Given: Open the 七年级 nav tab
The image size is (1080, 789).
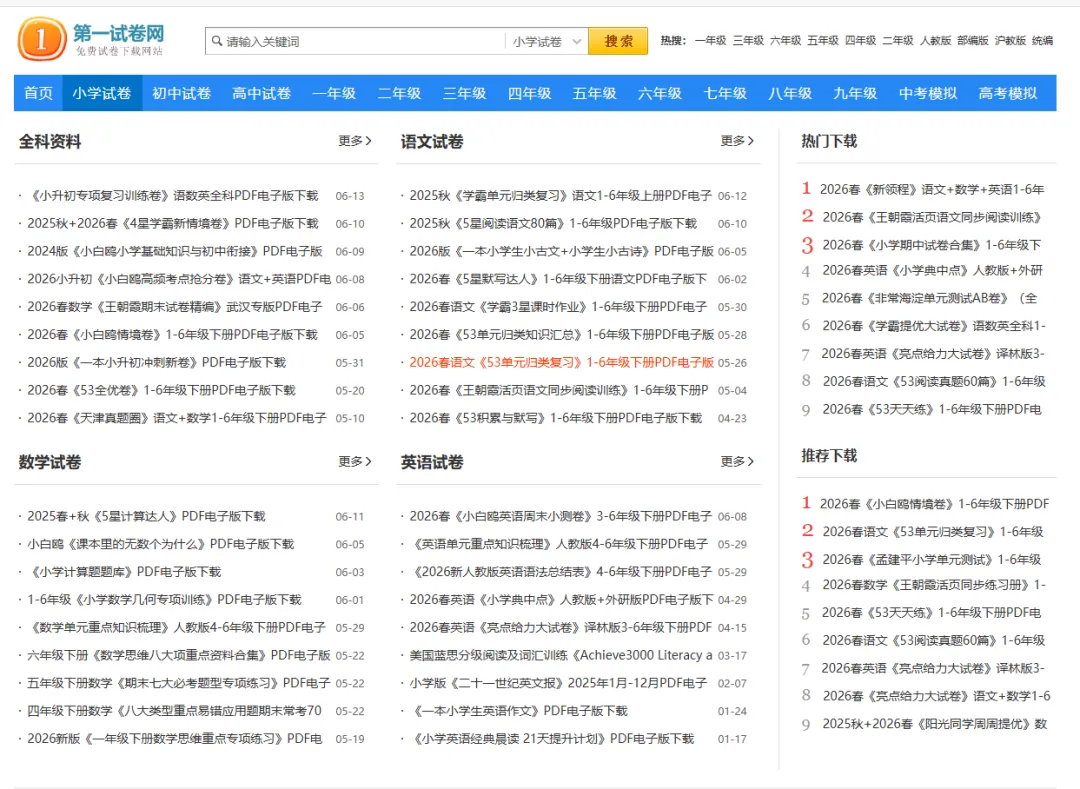Looking at the screenshot, I should (x=725, y=93).
